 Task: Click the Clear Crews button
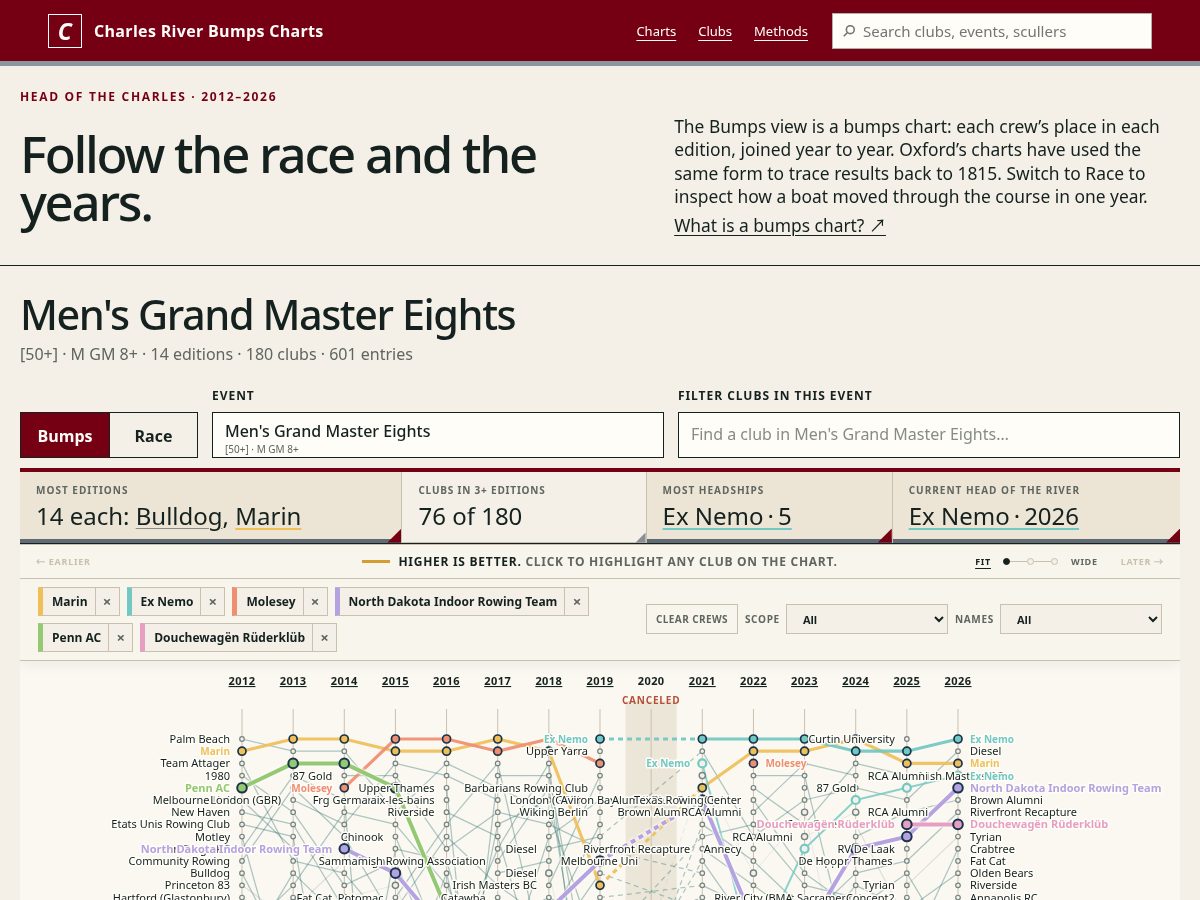(x=692, y=619)
